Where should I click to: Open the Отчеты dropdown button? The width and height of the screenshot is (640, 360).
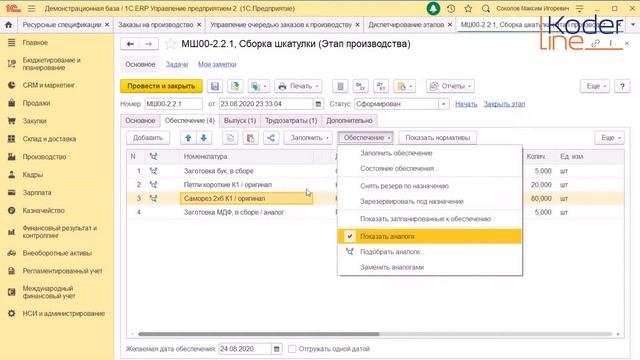(x=450, y=86)
